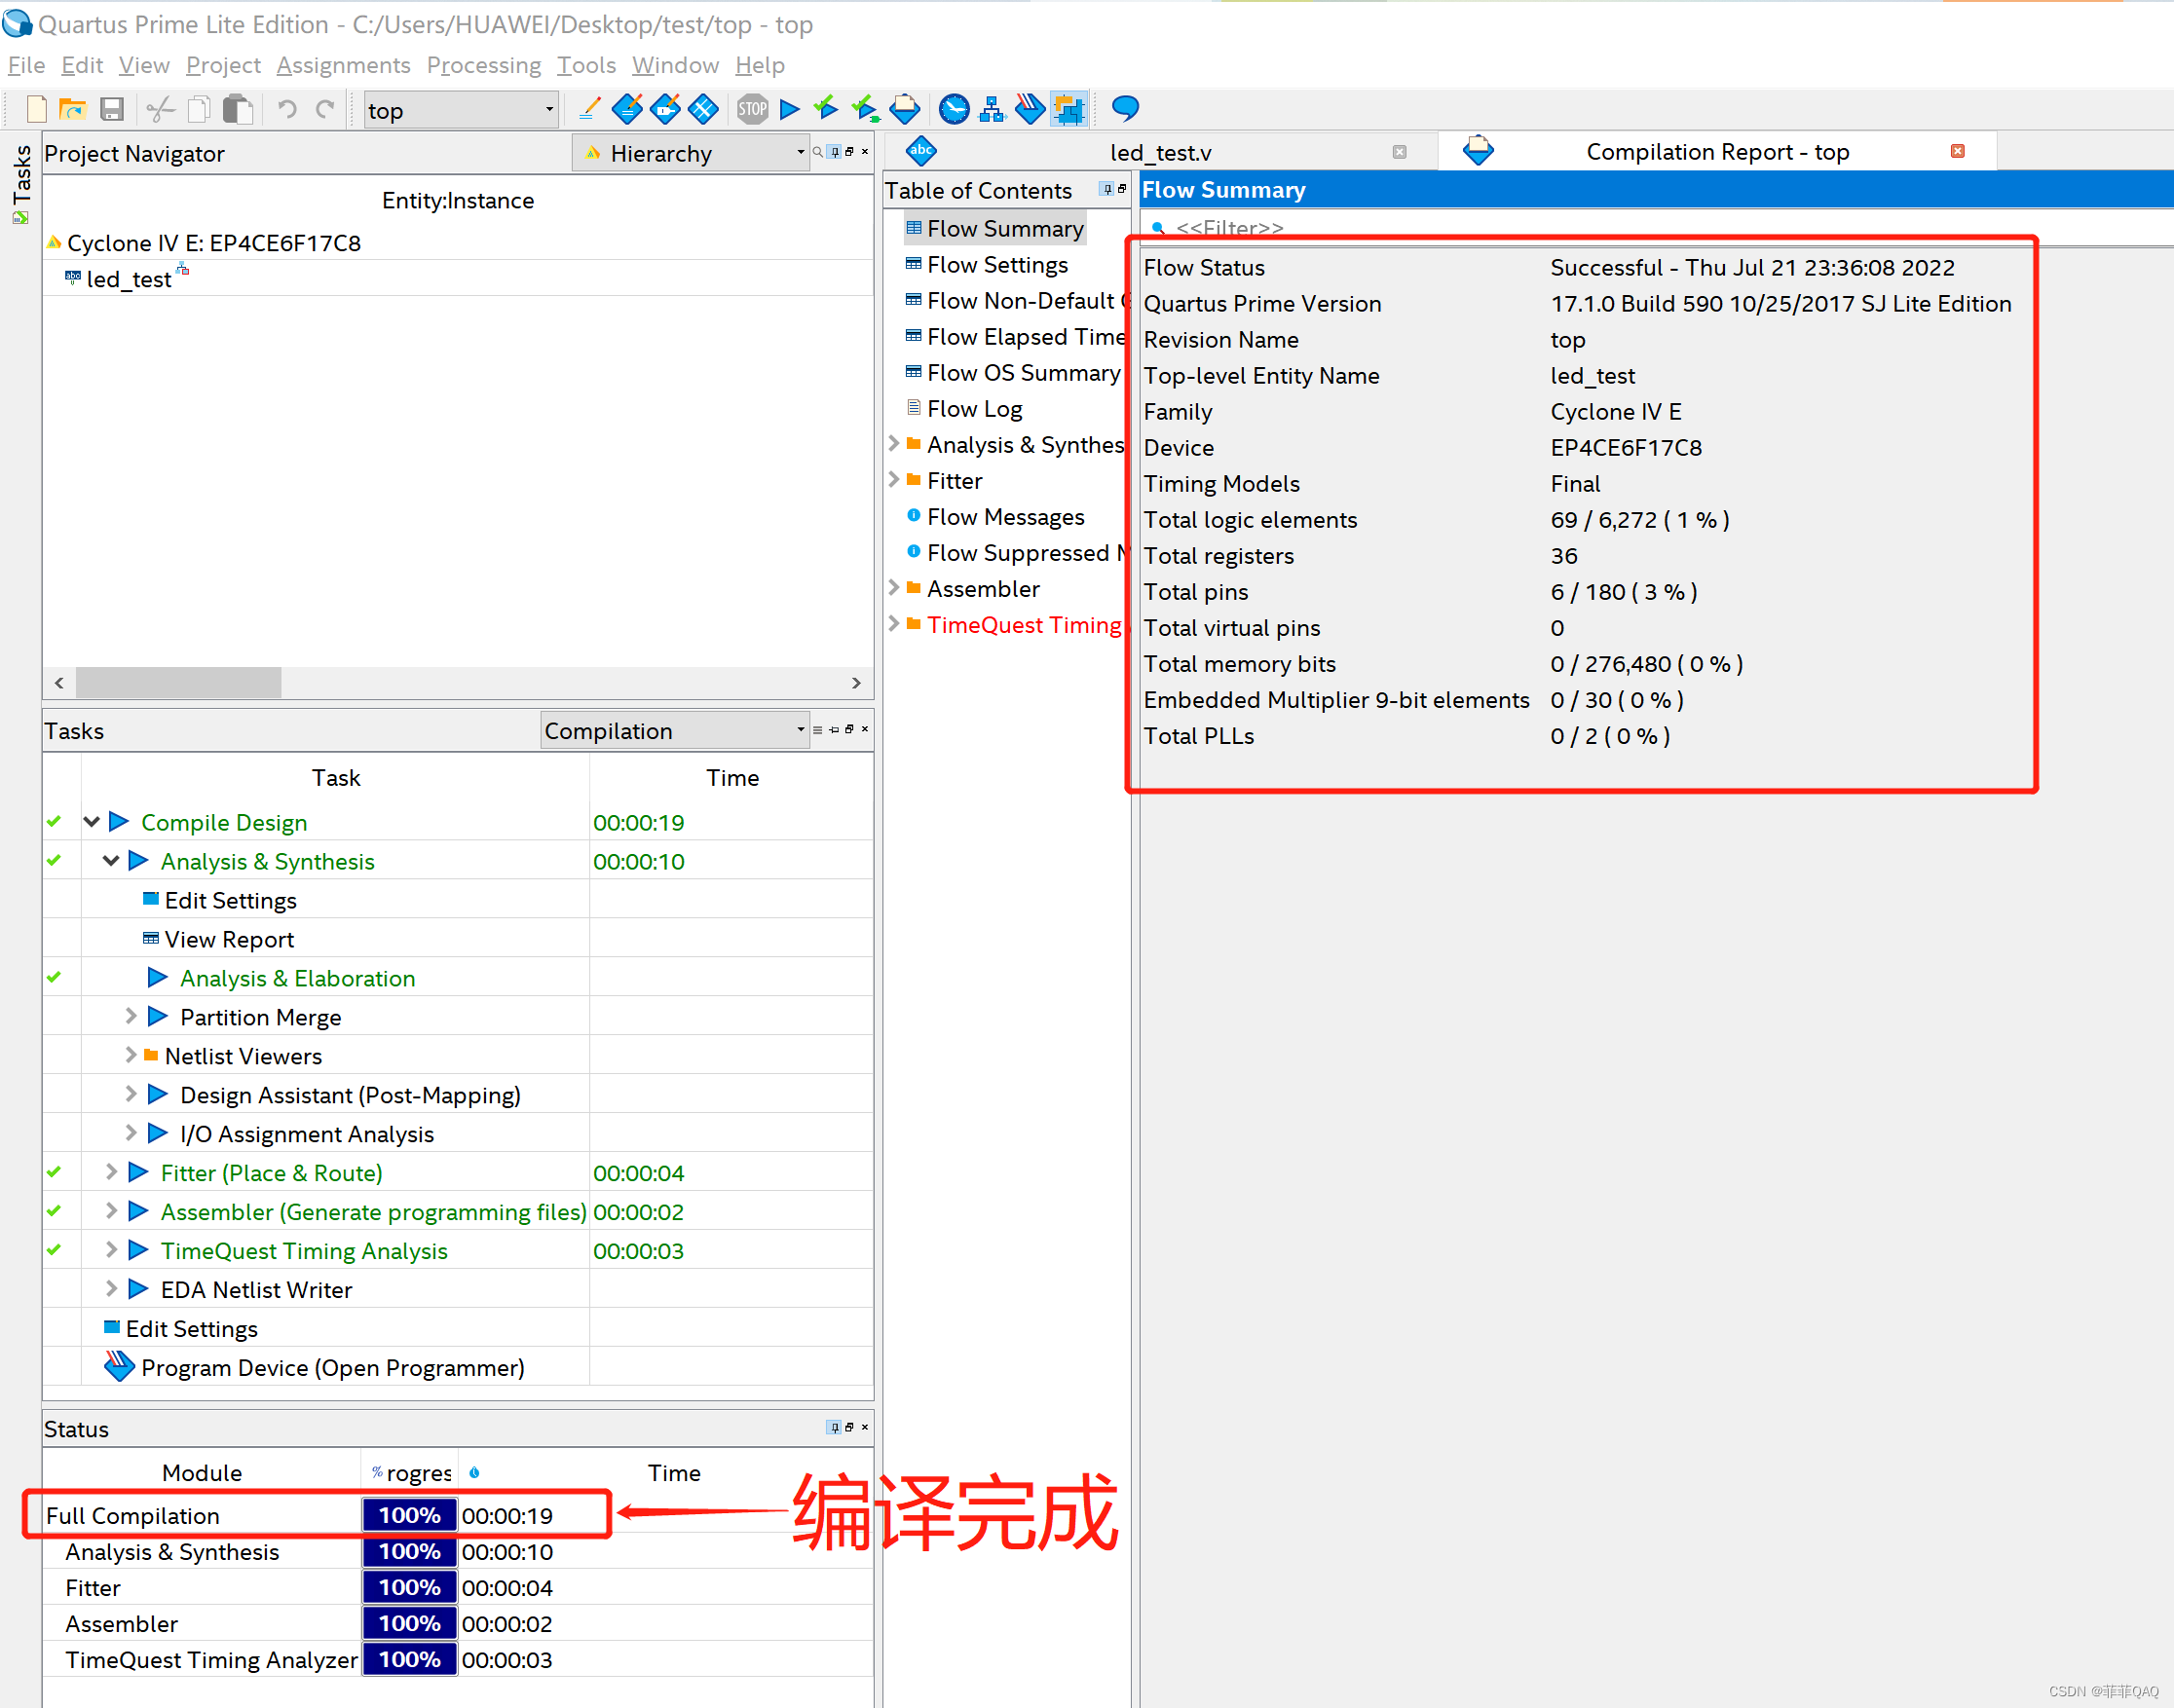The image size is (2174, 1708).
Task: Start Analysis & Synthesis toolbar icon
Action: [x=825, y=109]
